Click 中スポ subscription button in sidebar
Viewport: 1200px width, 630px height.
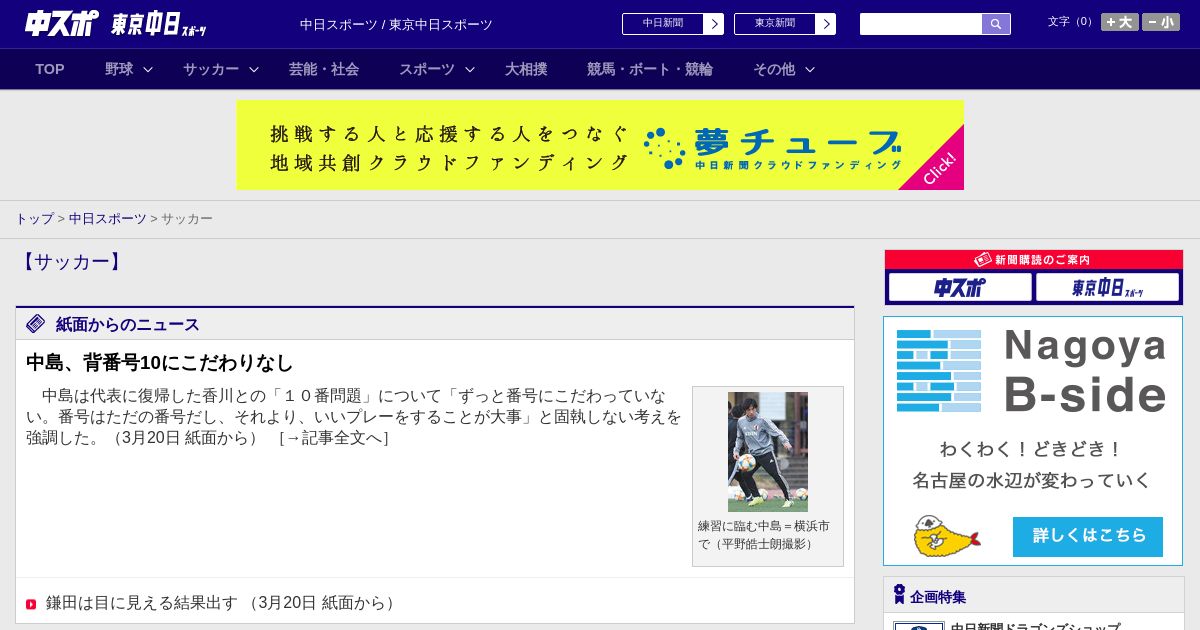coord(960,288)
